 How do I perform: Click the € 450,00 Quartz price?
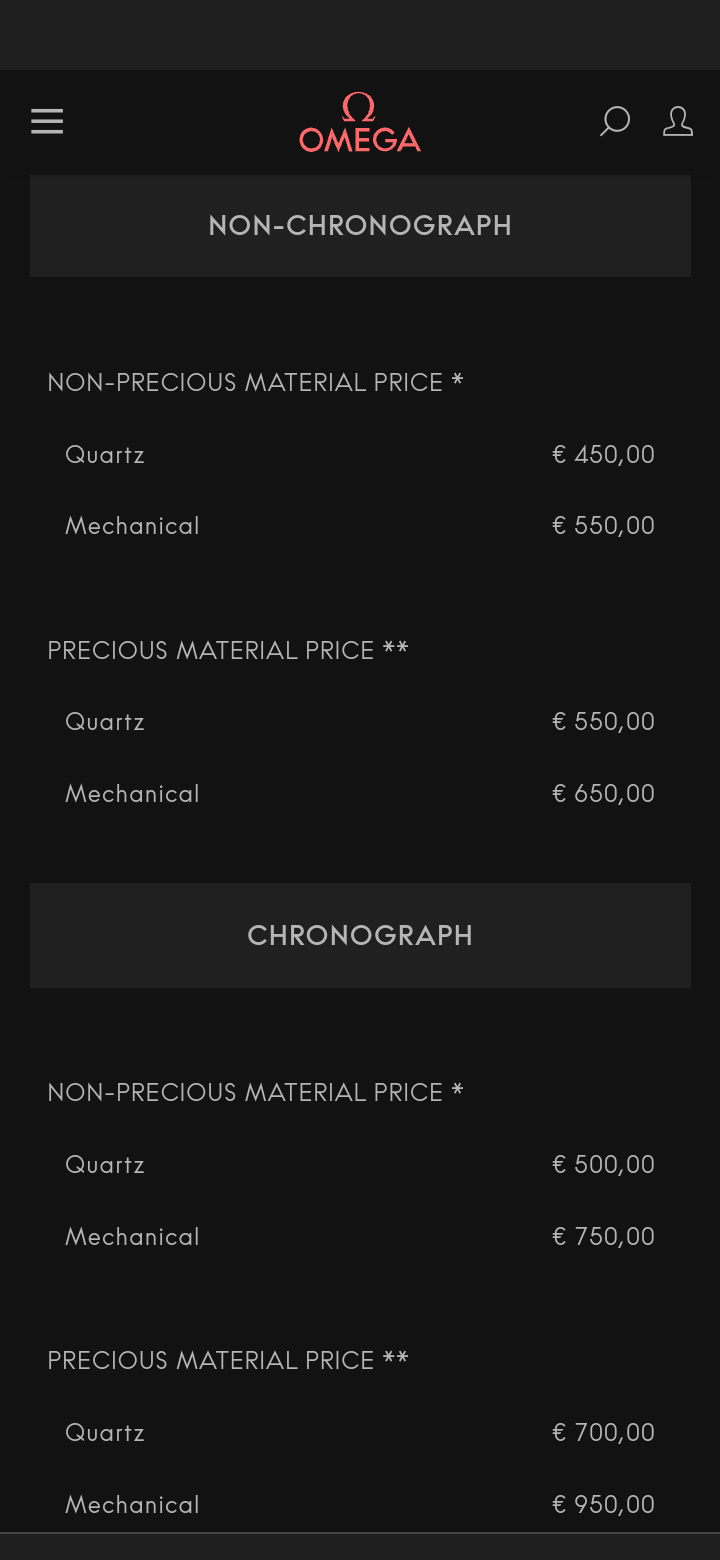[603, 455]
